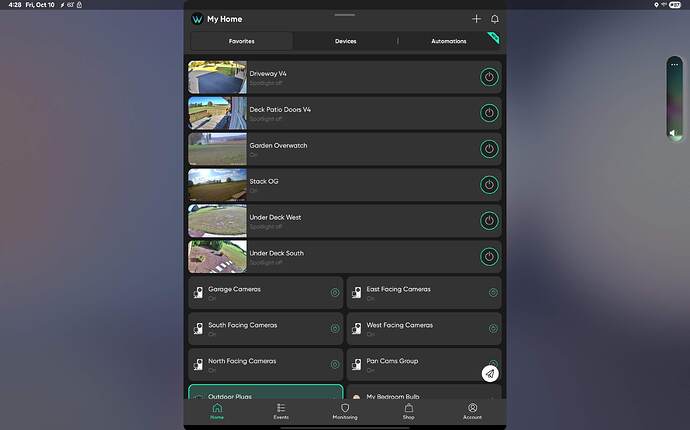The width and height of the screenshot is (690, 430).
Task: Open notifications bell icon
Action: (495, 19)
